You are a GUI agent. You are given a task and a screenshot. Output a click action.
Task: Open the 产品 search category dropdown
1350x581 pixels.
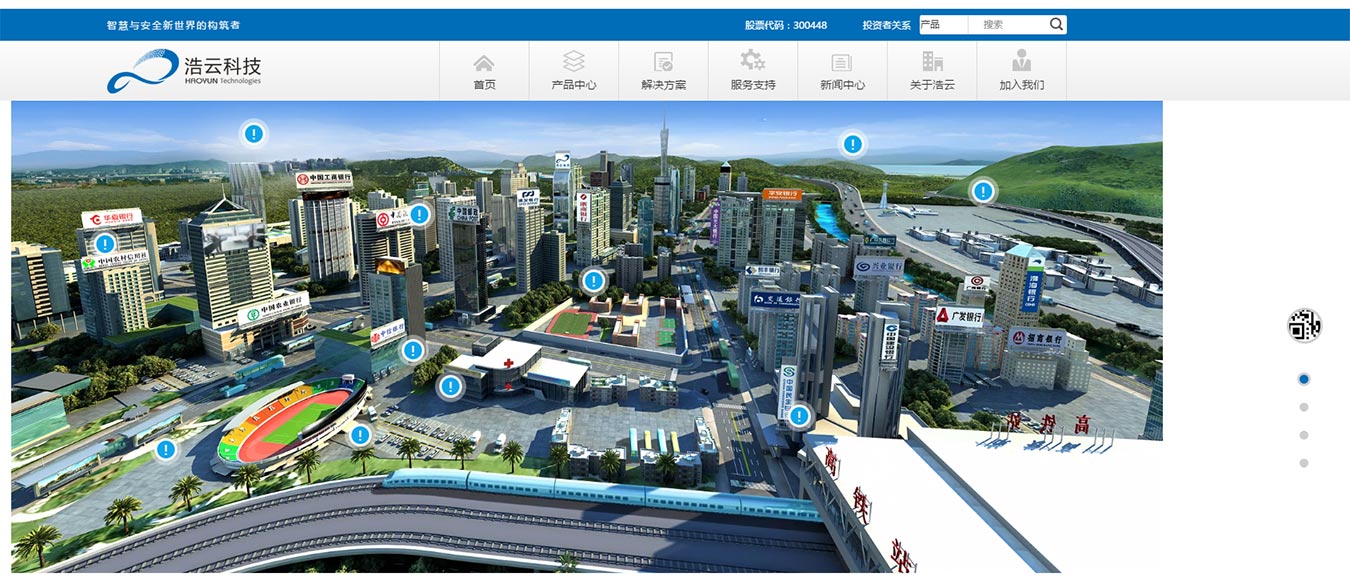coord(942,25)
